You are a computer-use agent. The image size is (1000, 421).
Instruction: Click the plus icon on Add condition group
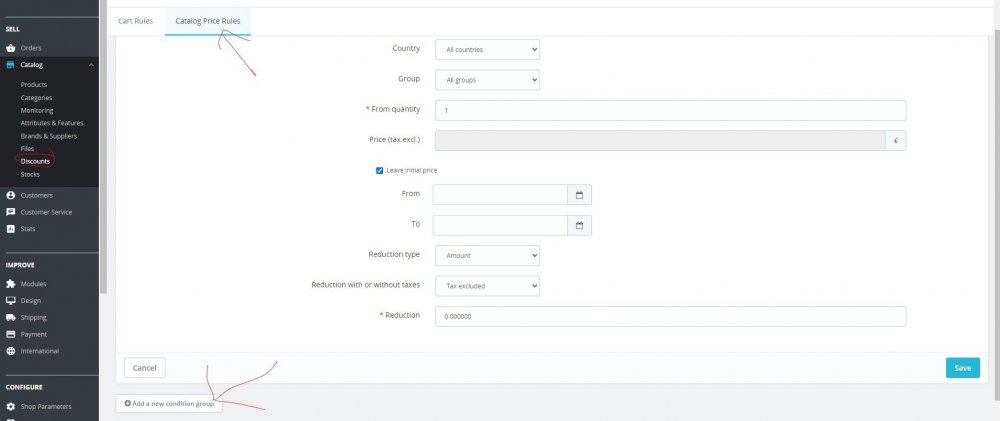(128, 403)
